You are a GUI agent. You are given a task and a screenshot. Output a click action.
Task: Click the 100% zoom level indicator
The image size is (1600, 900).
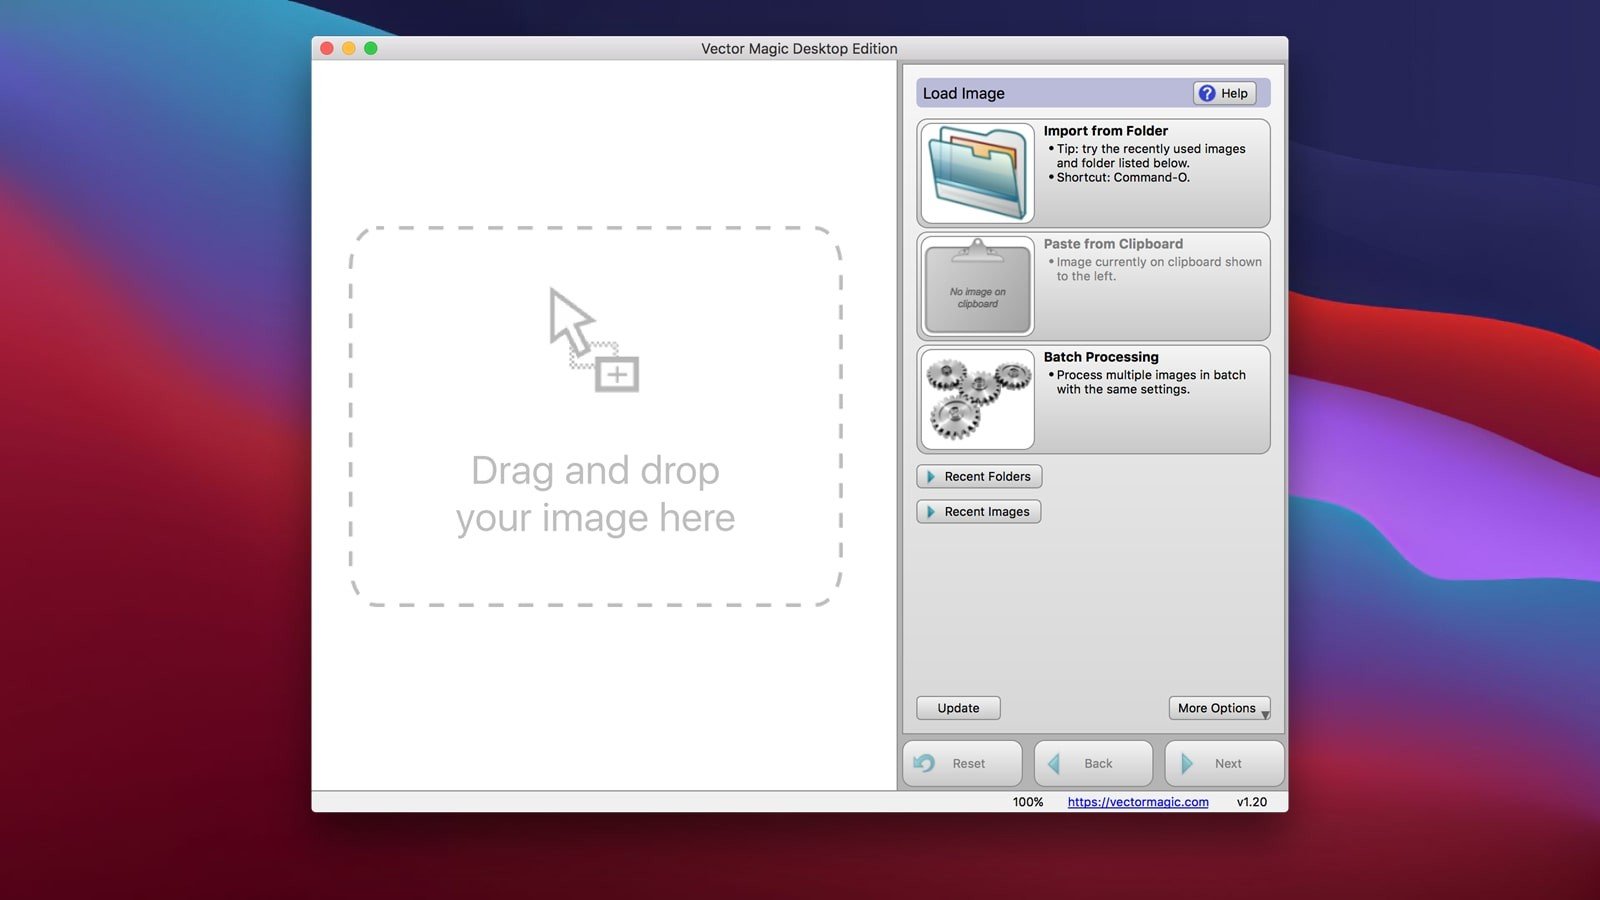(1027, 802)
